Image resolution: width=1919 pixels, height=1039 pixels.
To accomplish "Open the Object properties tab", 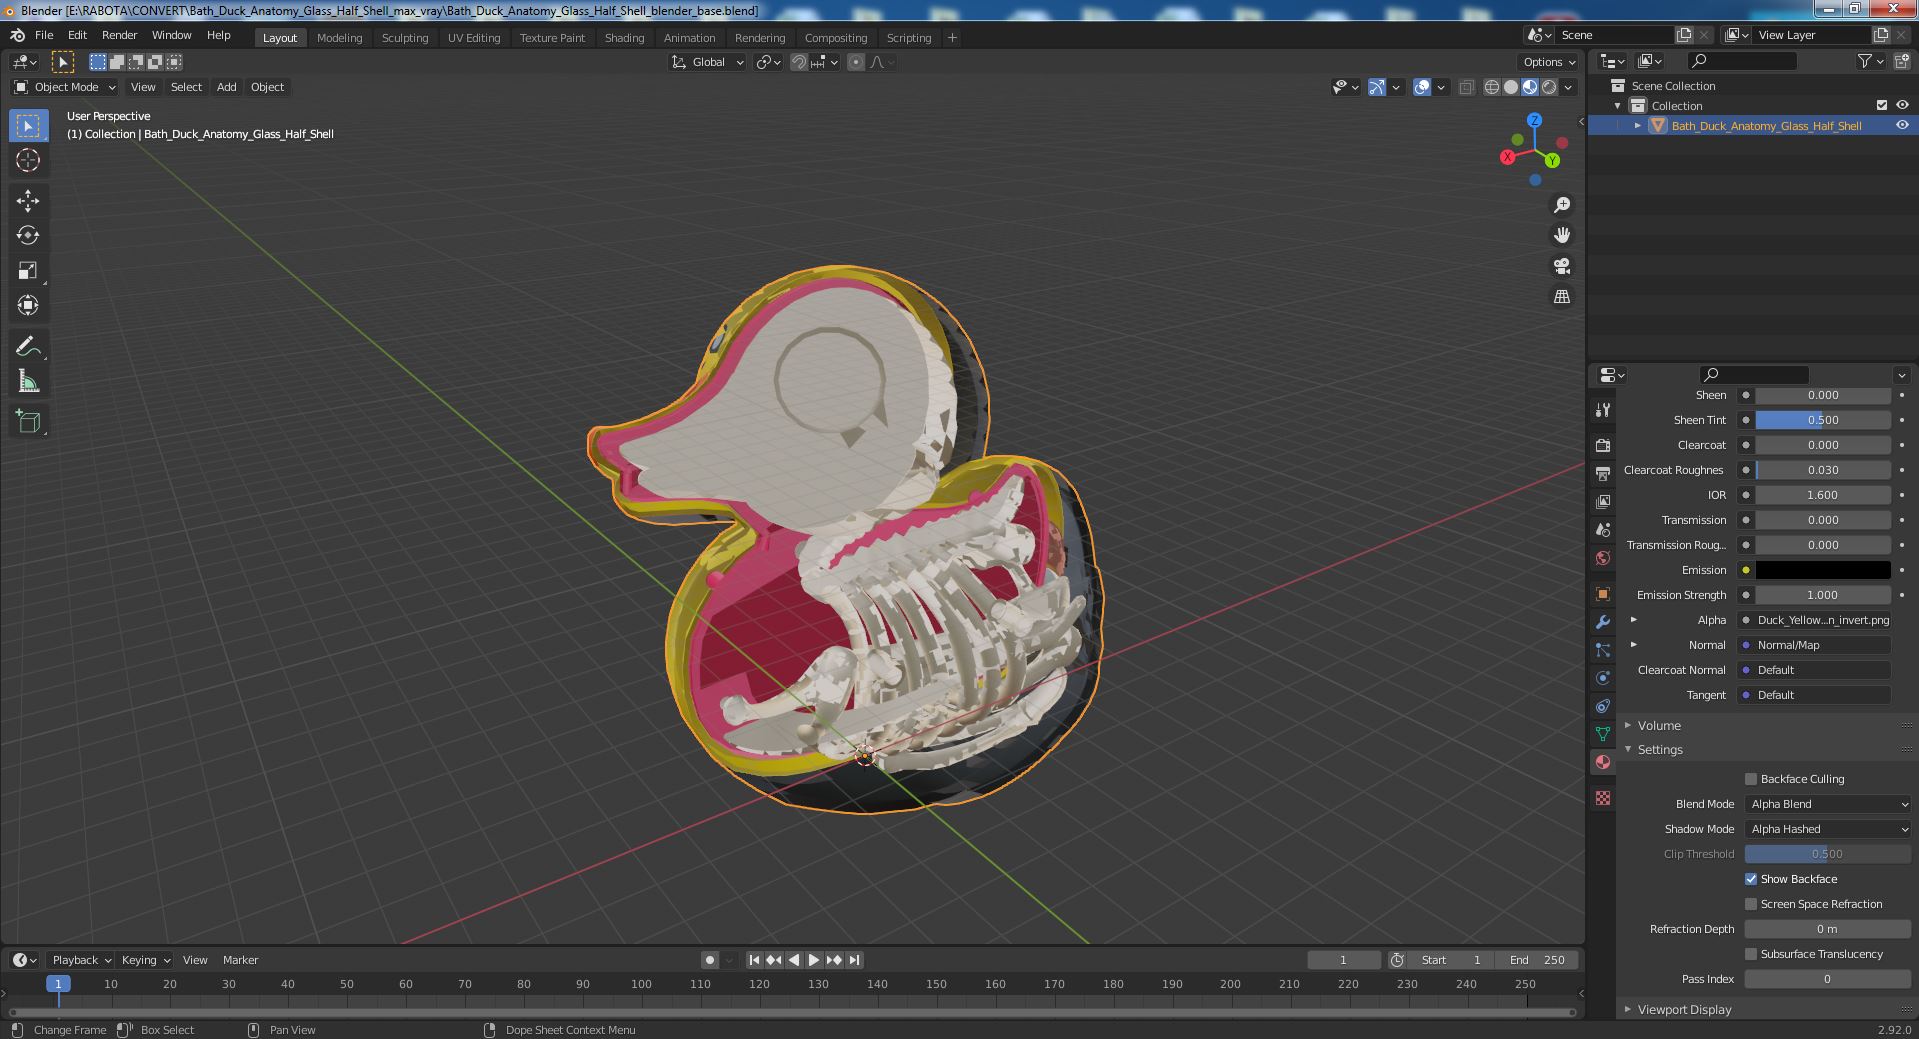I will (1603, 594).
